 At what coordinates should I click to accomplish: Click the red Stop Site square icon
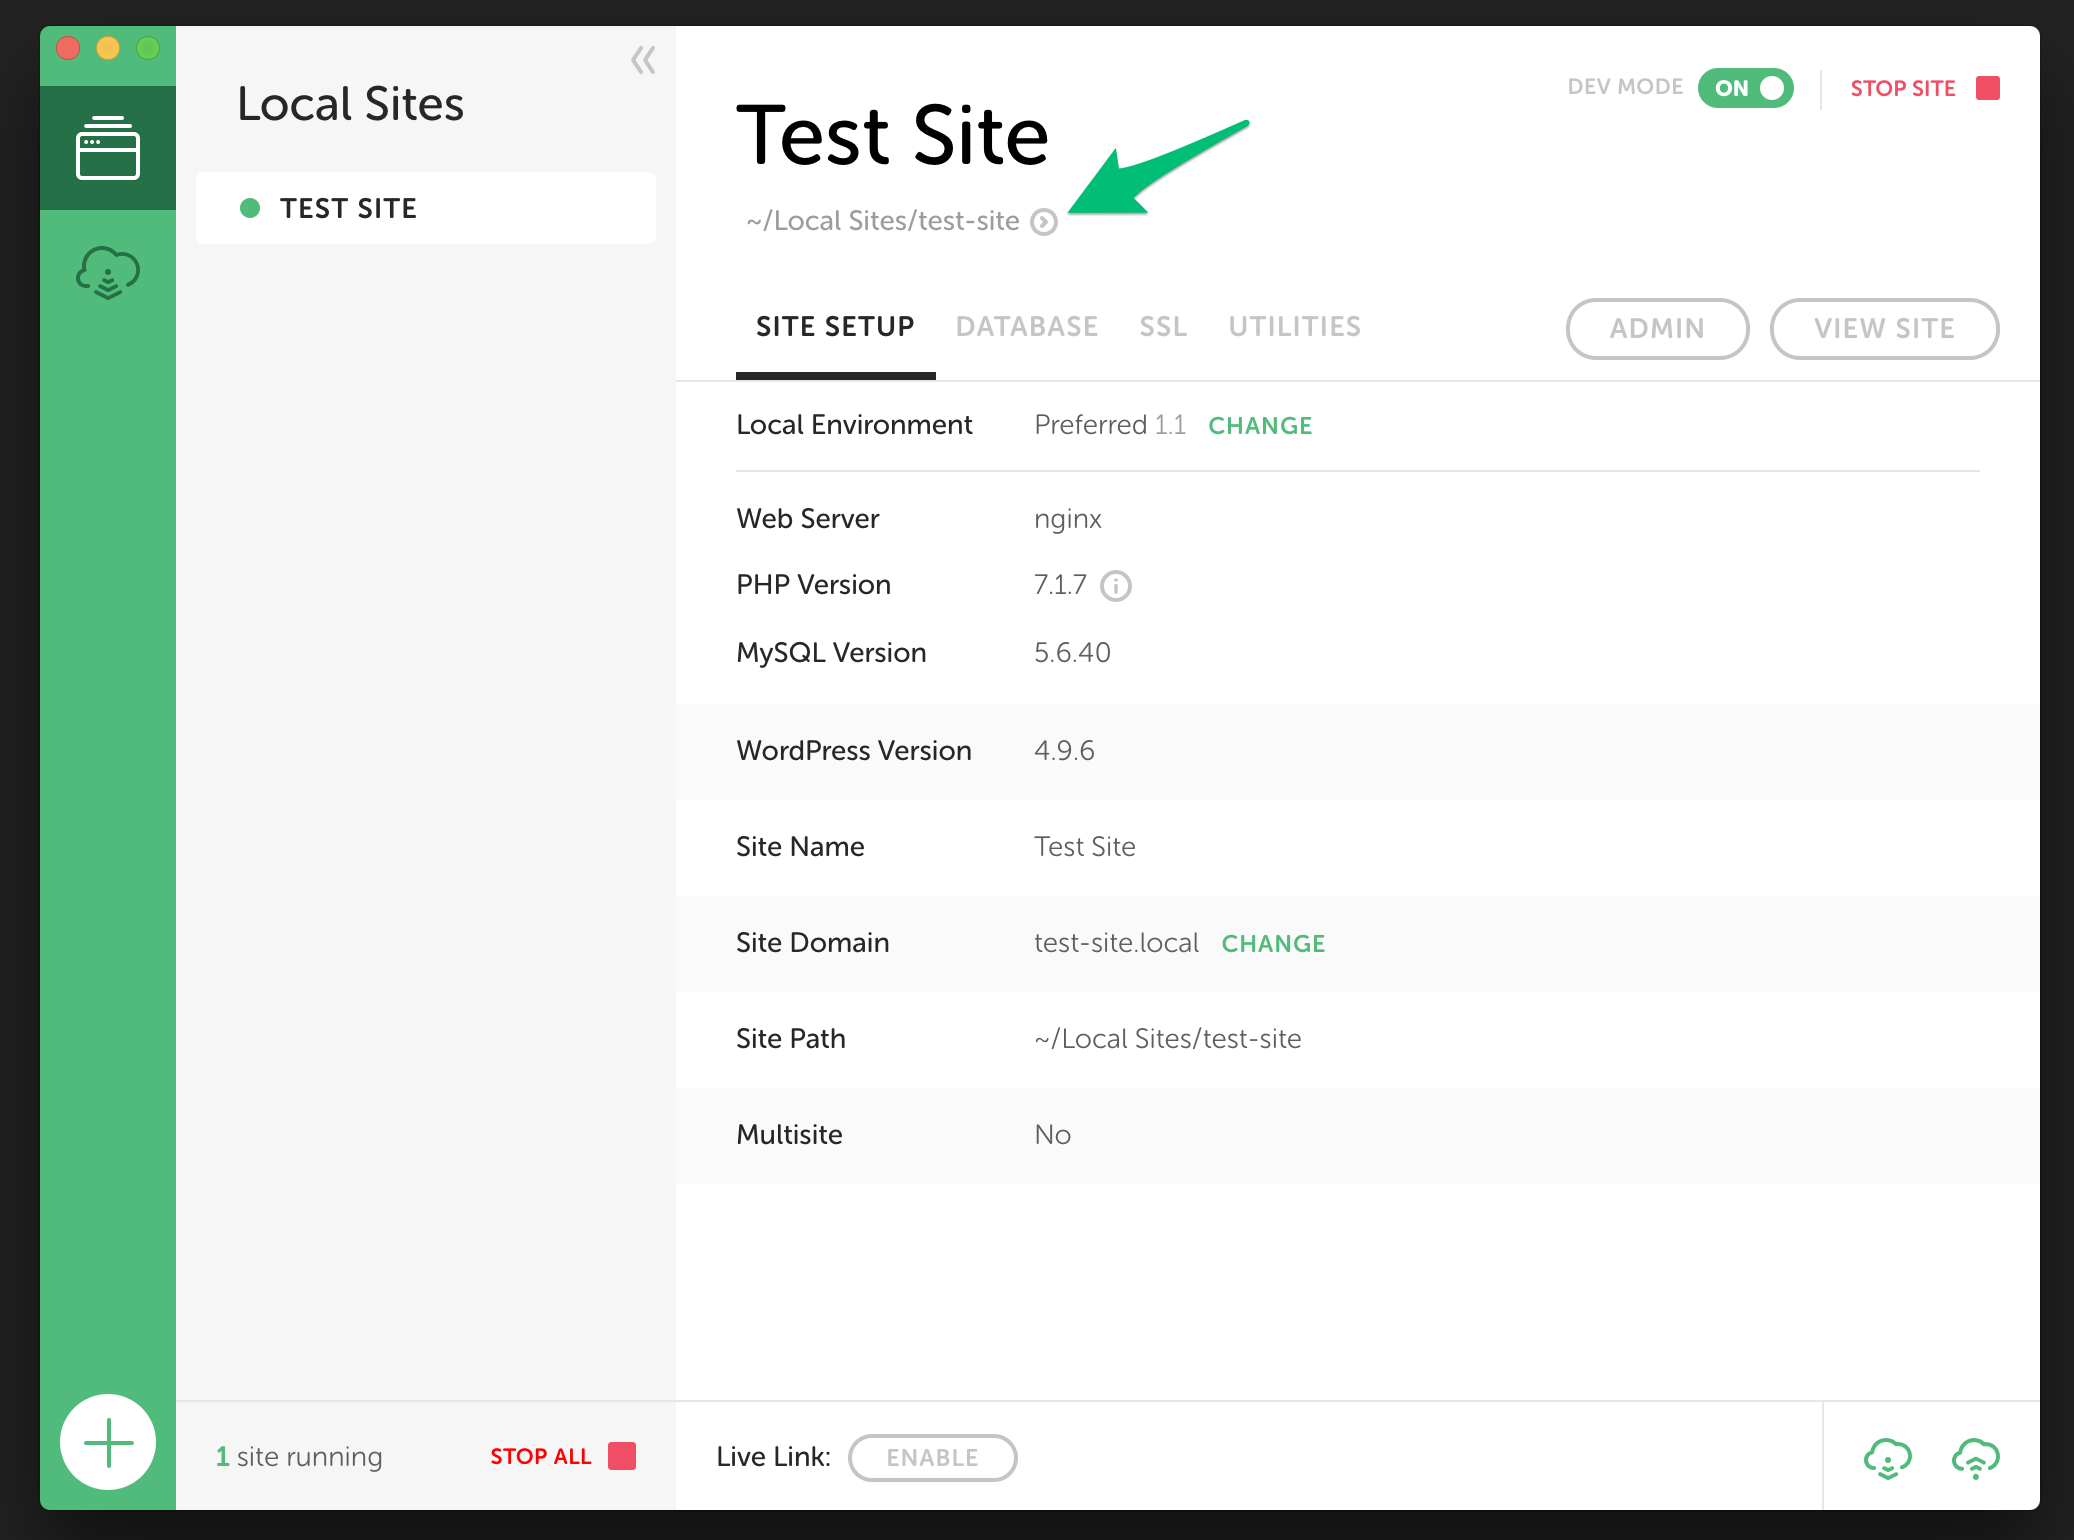tap(1988, 88)
